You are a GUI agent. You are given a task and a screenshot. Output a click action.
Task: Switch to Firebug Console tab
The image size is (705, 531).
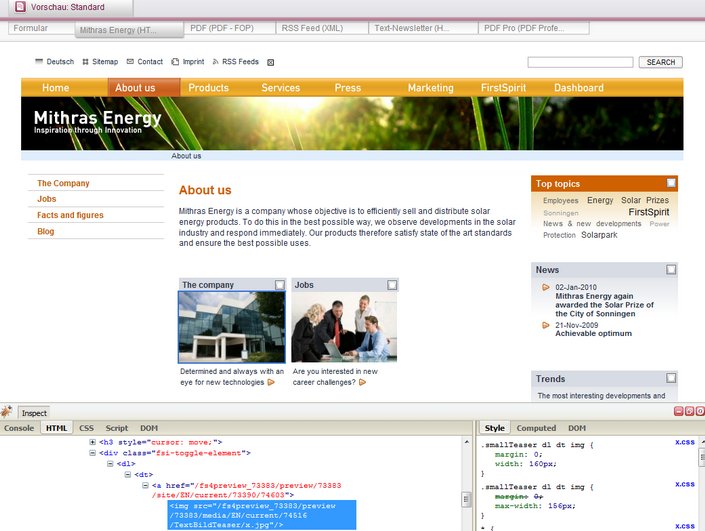pos(19,428)
